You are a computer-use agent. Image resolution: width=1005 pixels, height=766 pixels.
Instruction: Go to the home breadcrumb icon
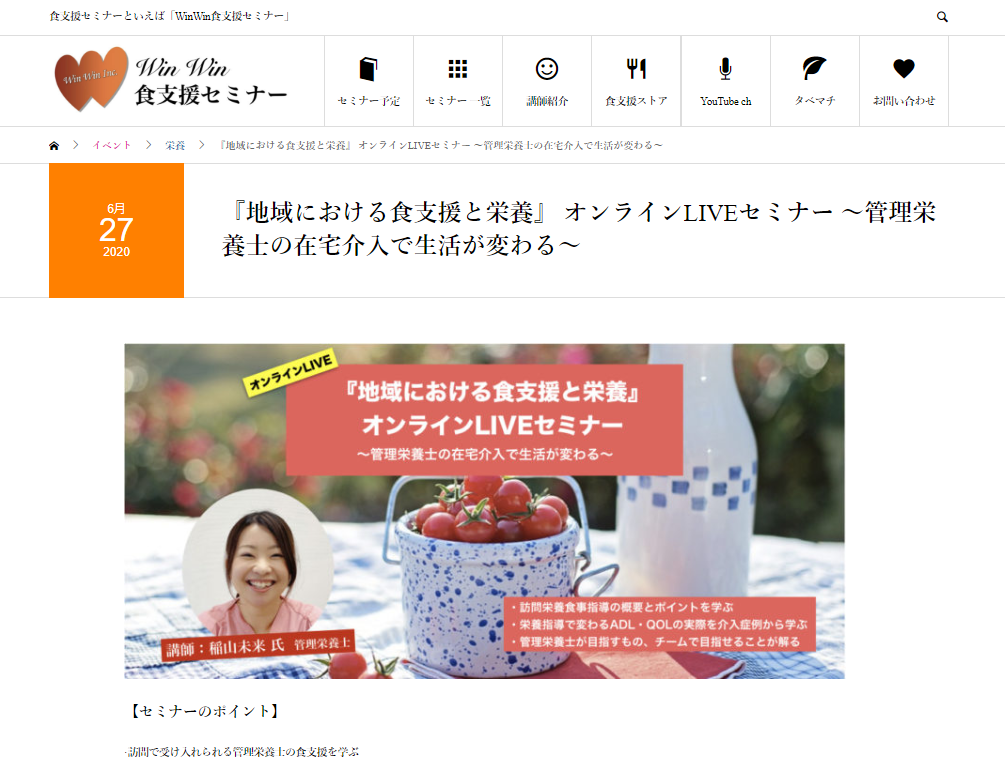click(54, 146)
